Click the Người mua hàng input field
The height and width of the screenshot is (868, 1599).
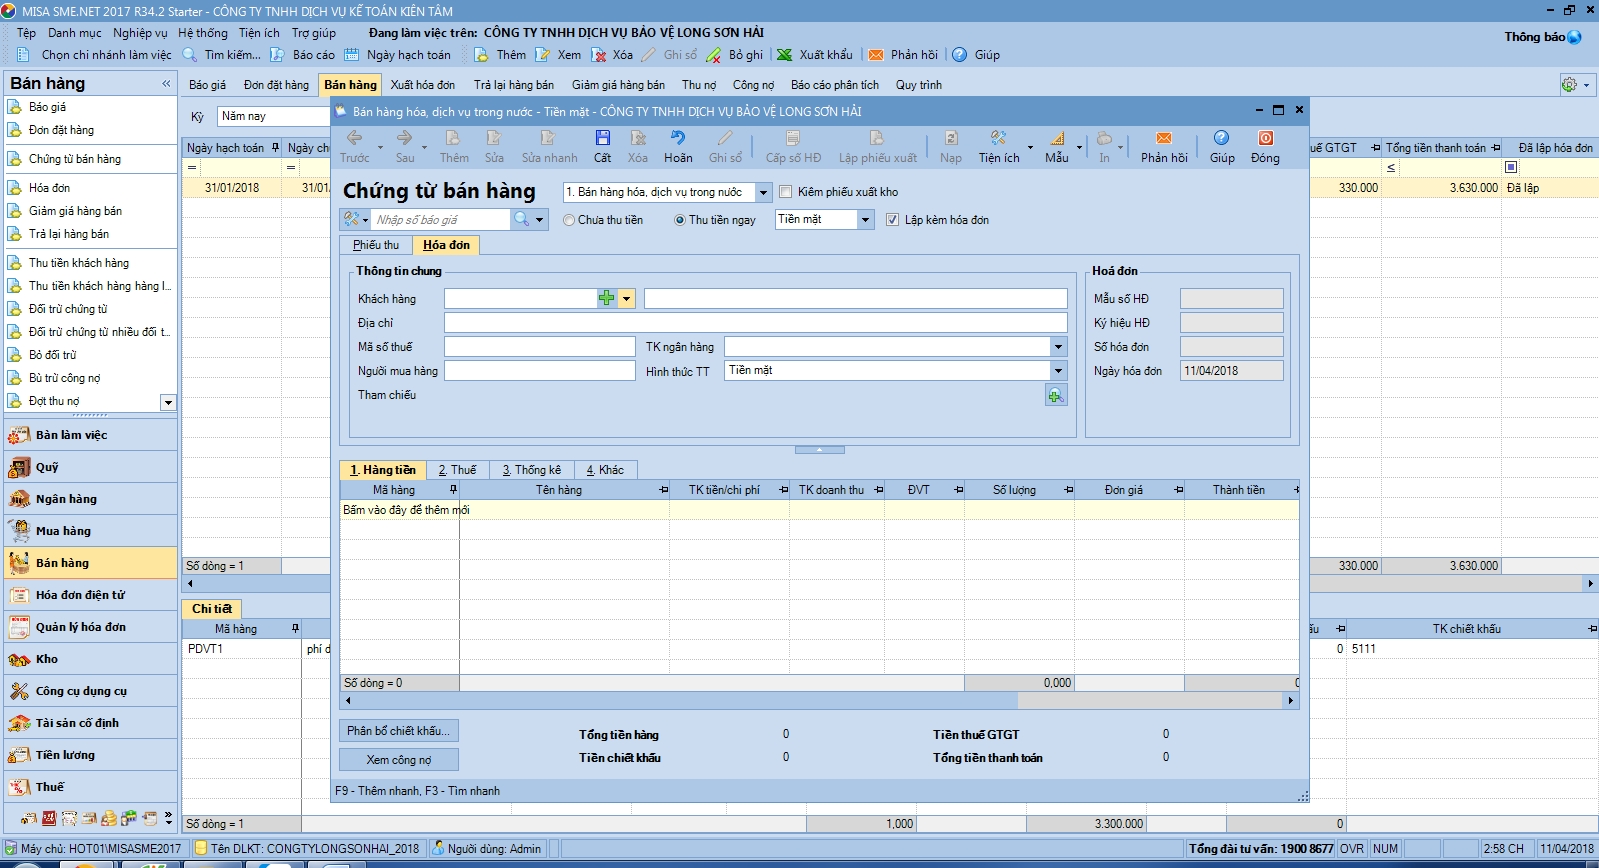click(539, 370)
